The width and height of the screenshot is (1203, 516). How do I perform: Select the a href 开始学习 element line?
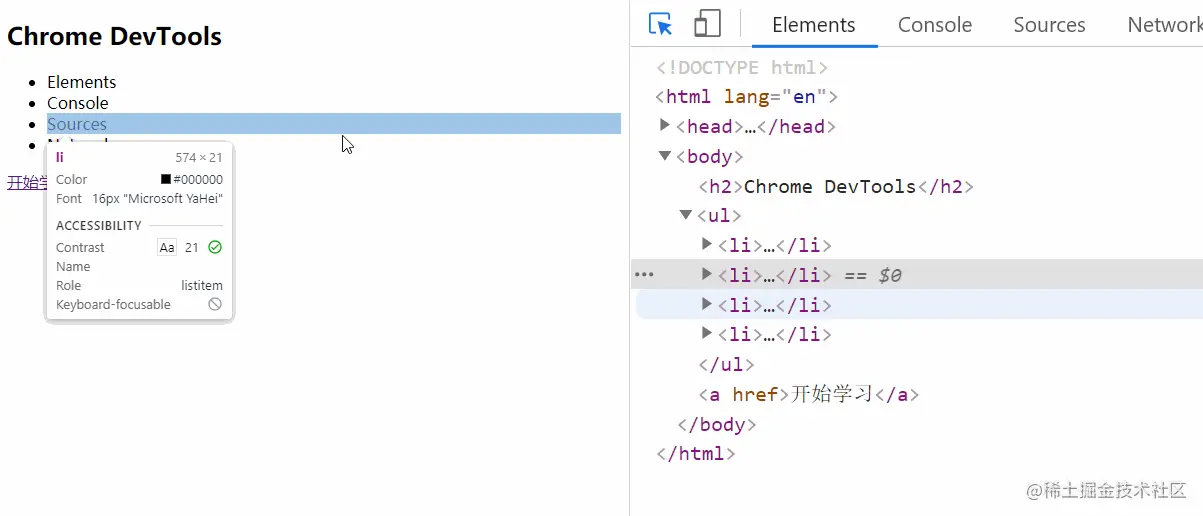tap(808, 394)
